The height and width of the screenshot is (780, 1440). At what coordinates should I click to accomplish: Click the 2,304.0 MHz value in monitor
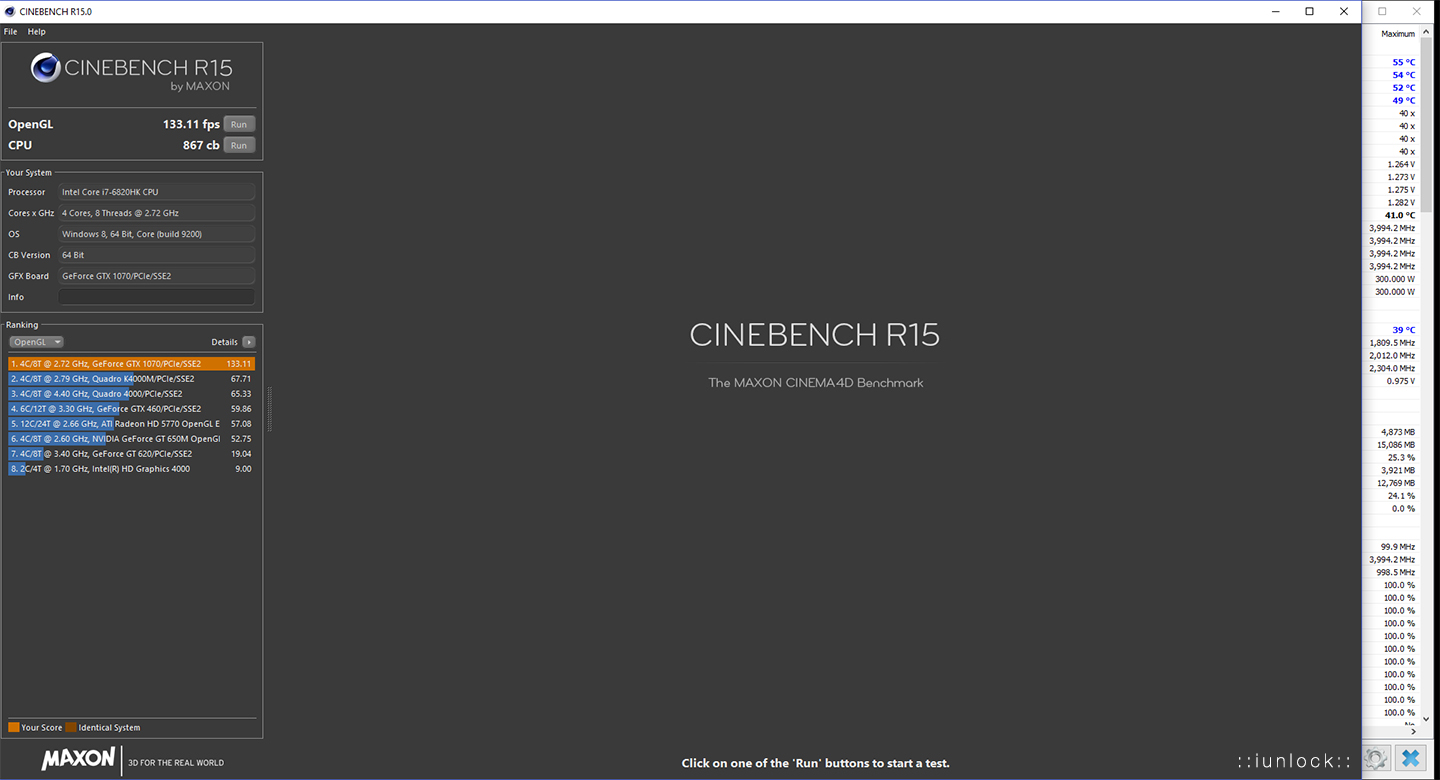(1392, 368)
